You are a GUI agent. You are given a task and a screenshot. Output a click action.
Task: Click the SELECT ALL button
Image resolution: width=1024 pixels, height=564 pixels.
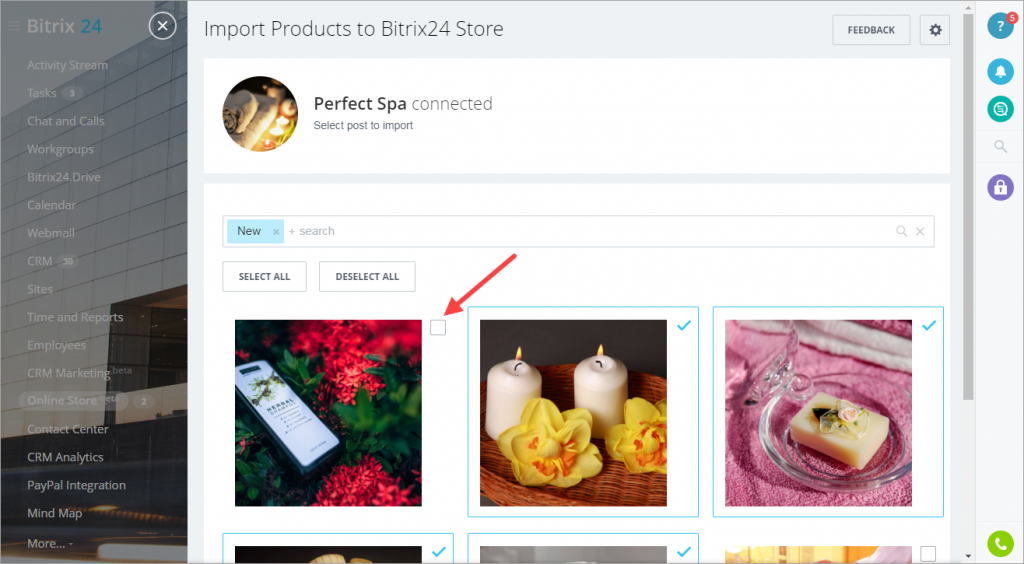[264, 277]
